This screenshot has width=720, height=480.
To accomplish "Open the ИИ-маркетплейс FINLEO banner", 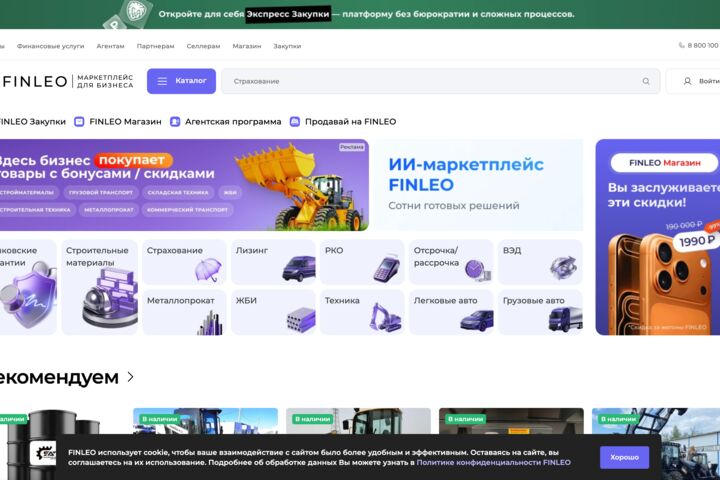I will coord(478,185).
